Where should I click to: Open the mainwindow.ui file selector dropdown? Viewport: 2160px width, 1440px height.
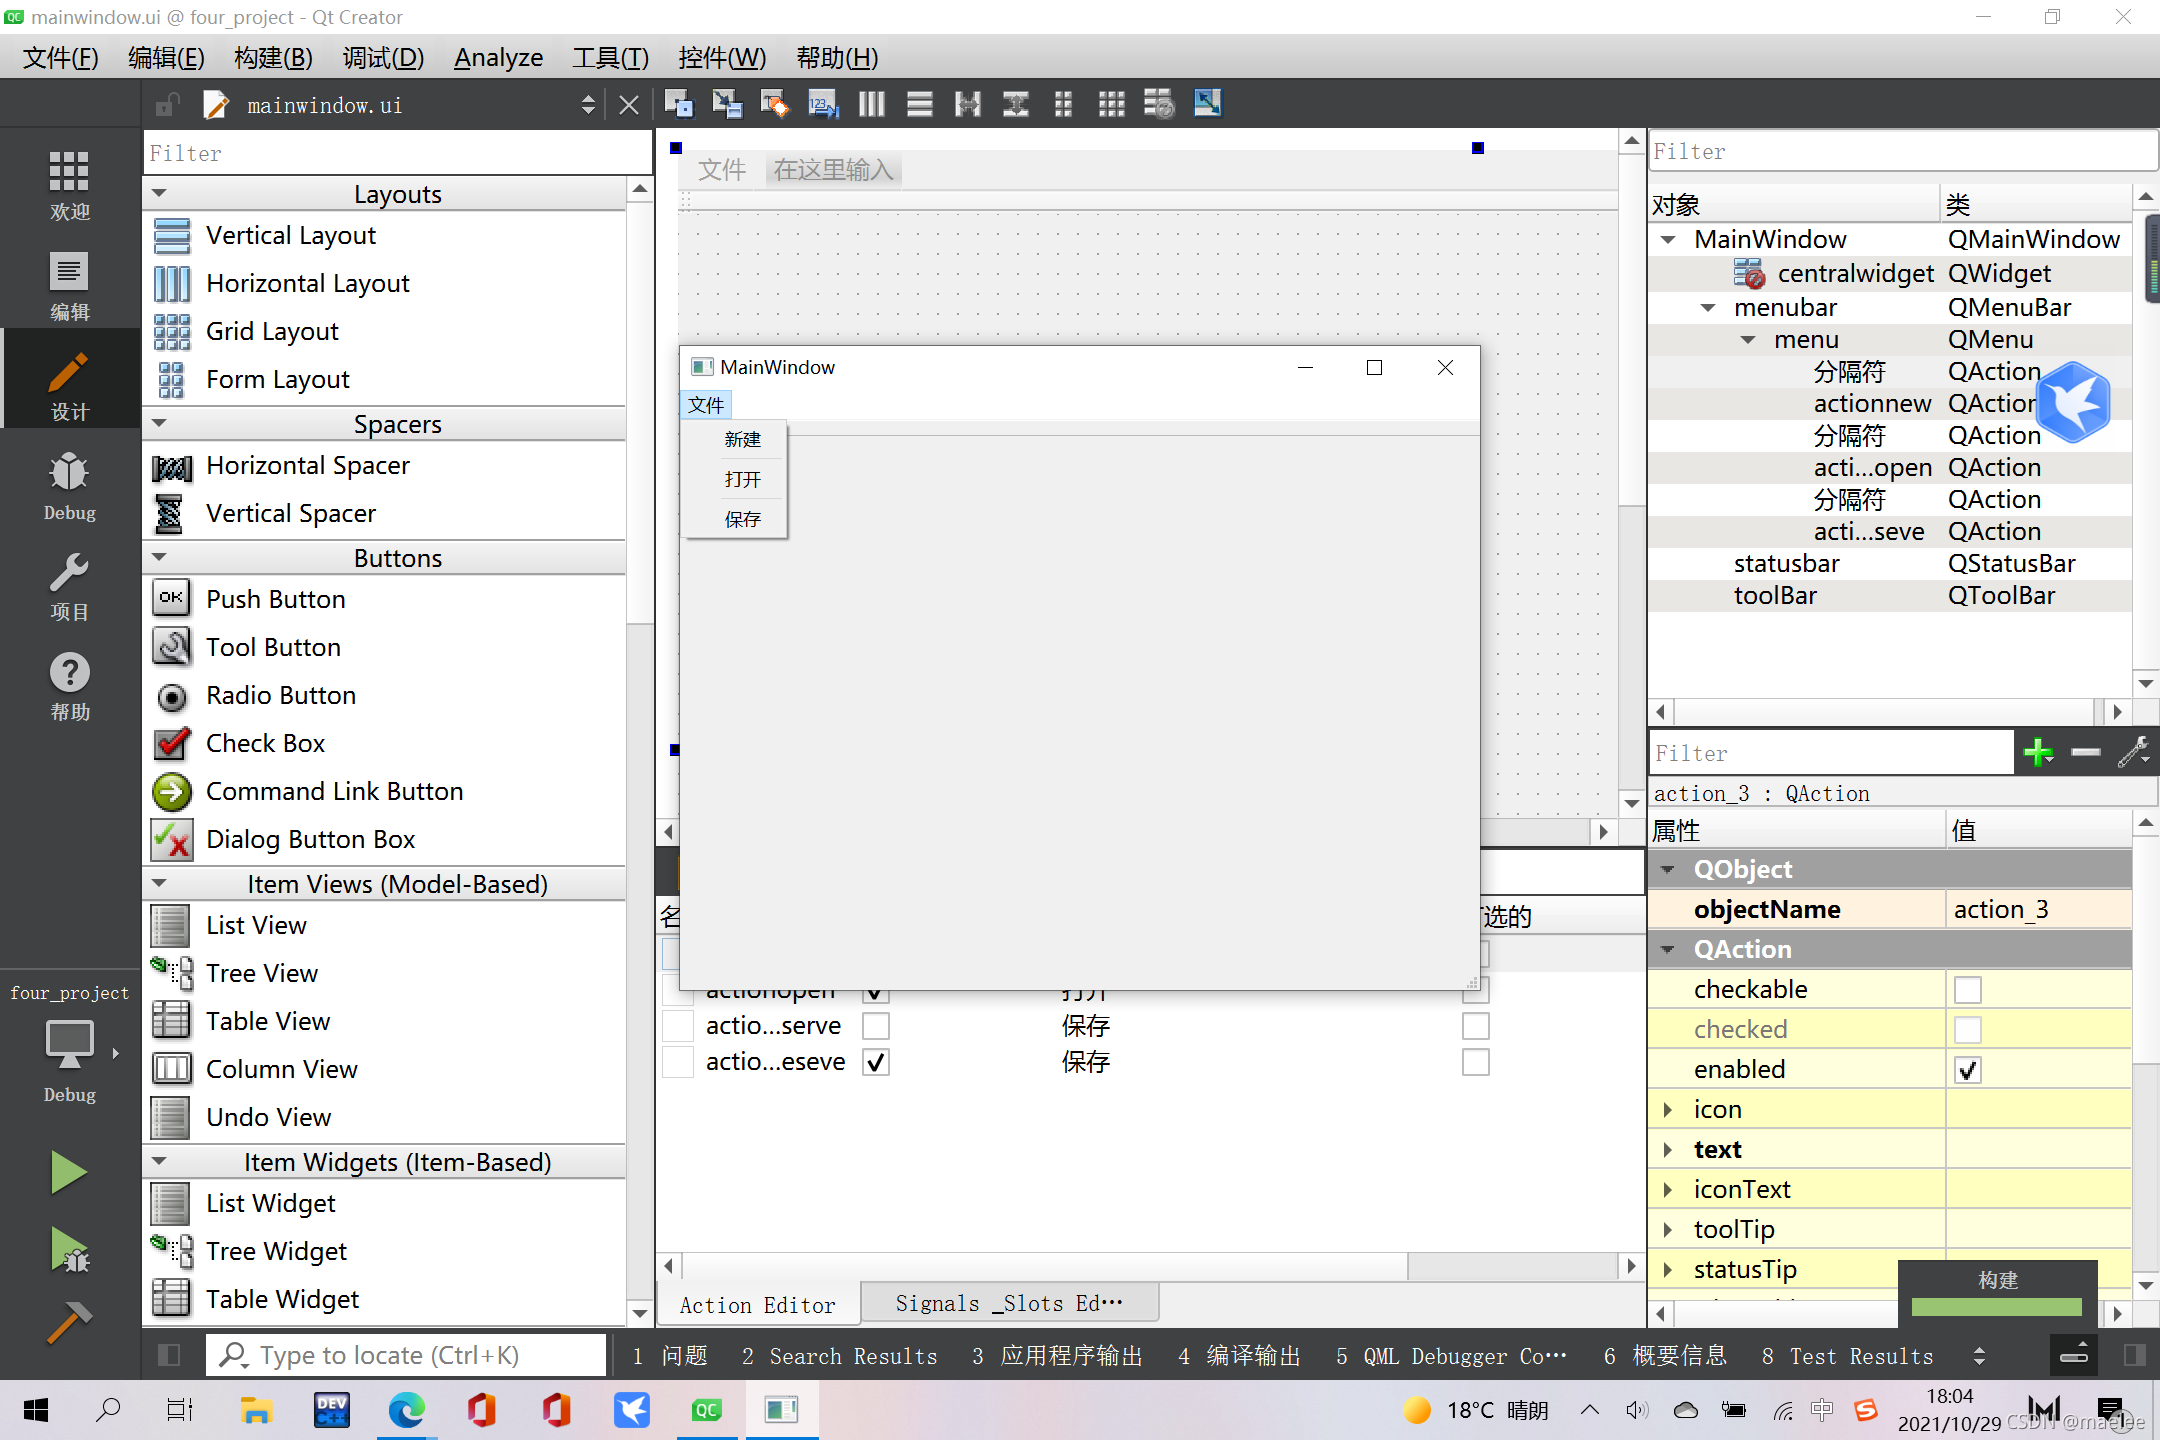click(588, 105)
